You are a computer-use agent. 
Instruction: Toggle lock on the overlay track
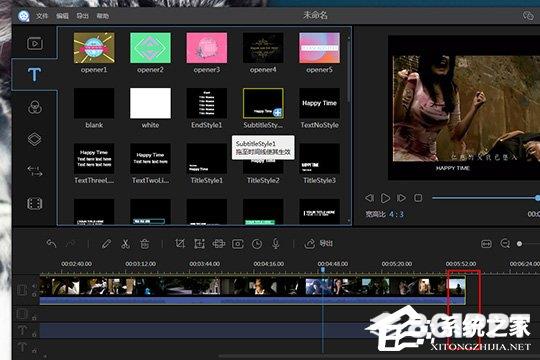pyautogui.click(x=34, y=318)
